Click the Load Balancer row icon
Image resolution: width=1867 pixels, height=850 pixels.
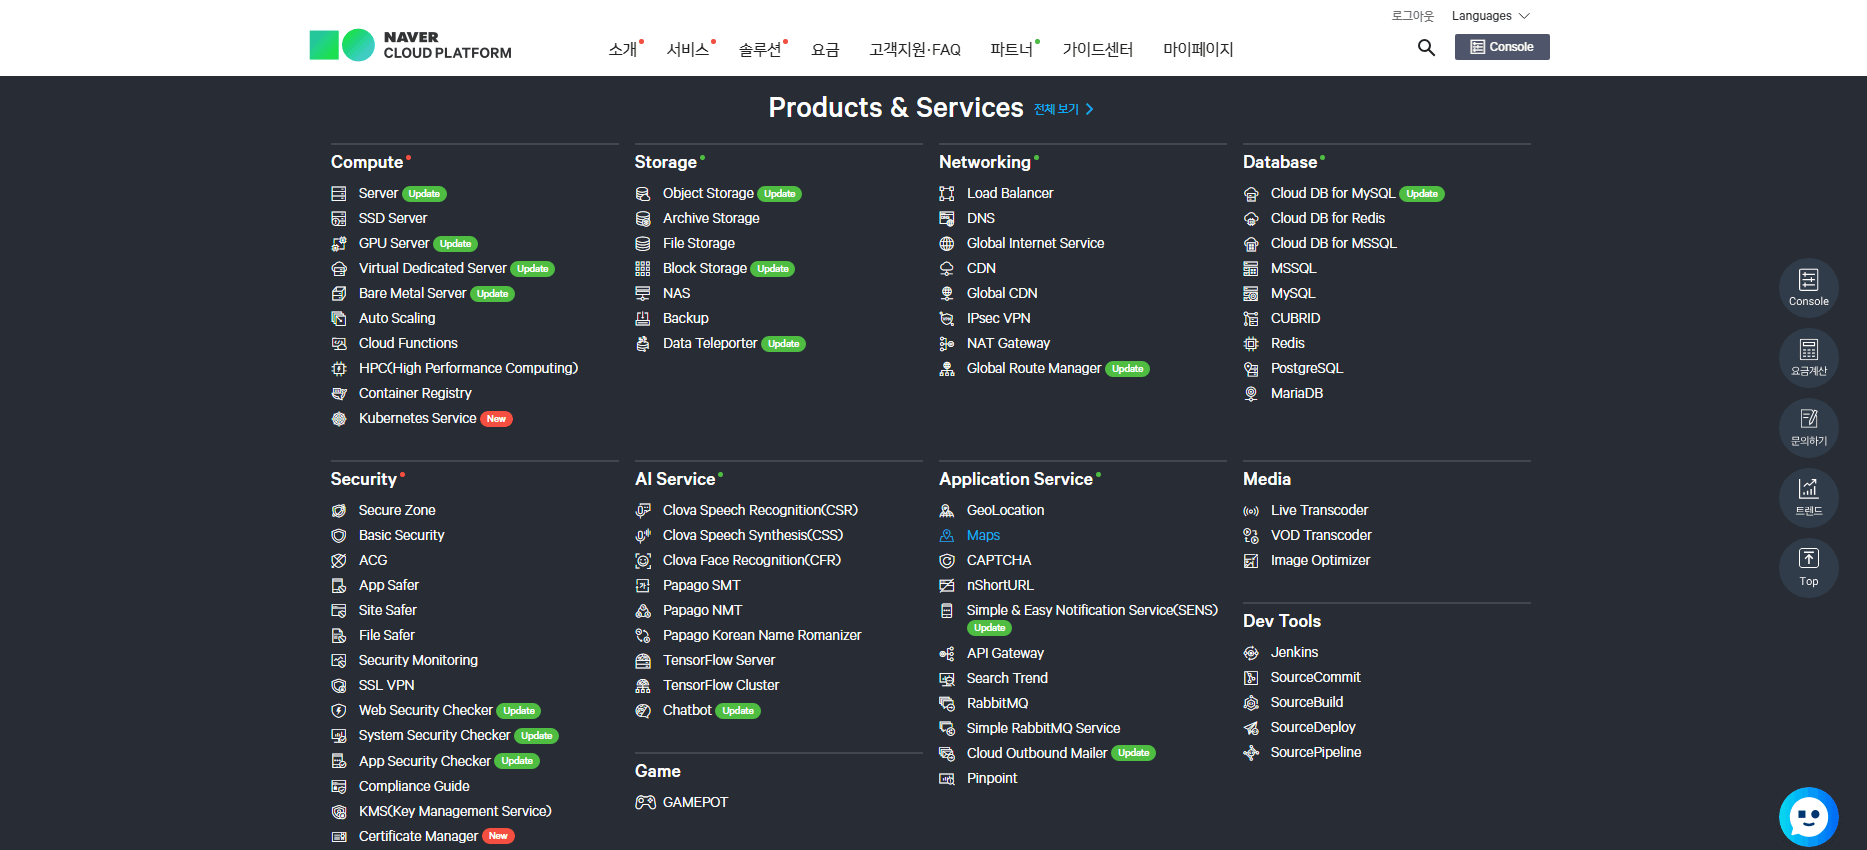pyautogui.click(x=947, y=194)
